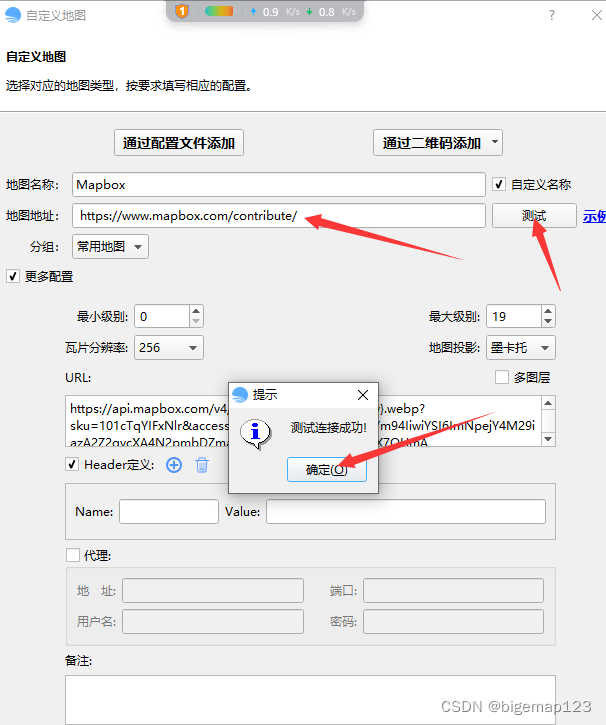Screen dimensions: 606x725
Task: Open the 地图投影 墨卡托 dropdown
Action: point(520,348)
